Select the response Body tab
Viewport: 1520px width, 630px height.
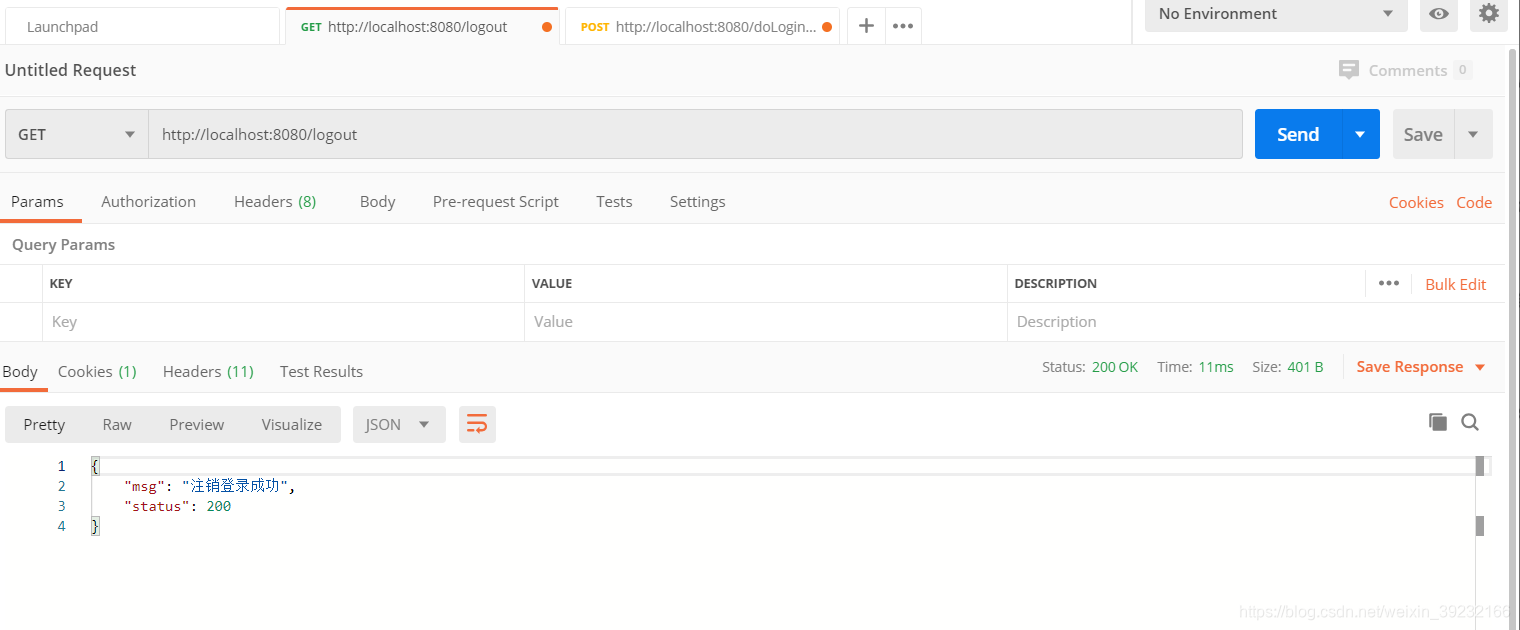tap(20, 371)
